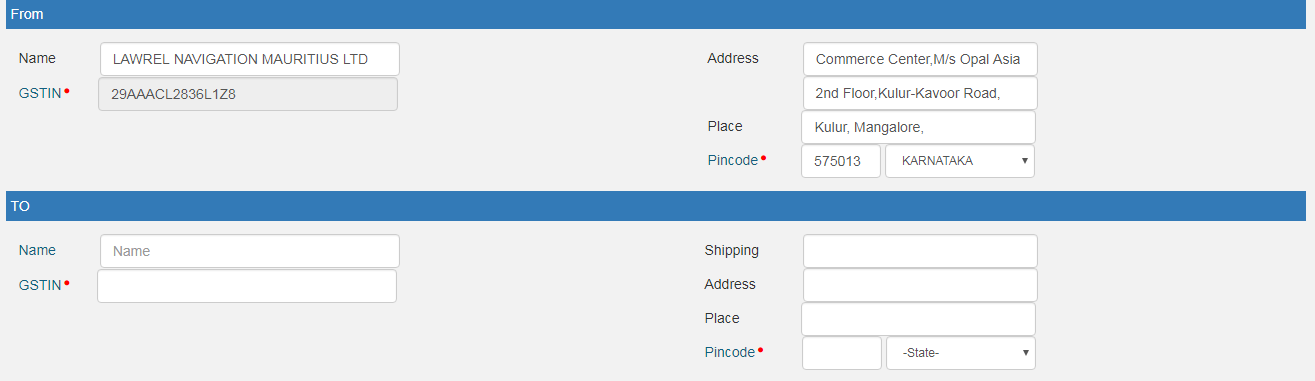Click the Shipping second address line field

point(920,285)
